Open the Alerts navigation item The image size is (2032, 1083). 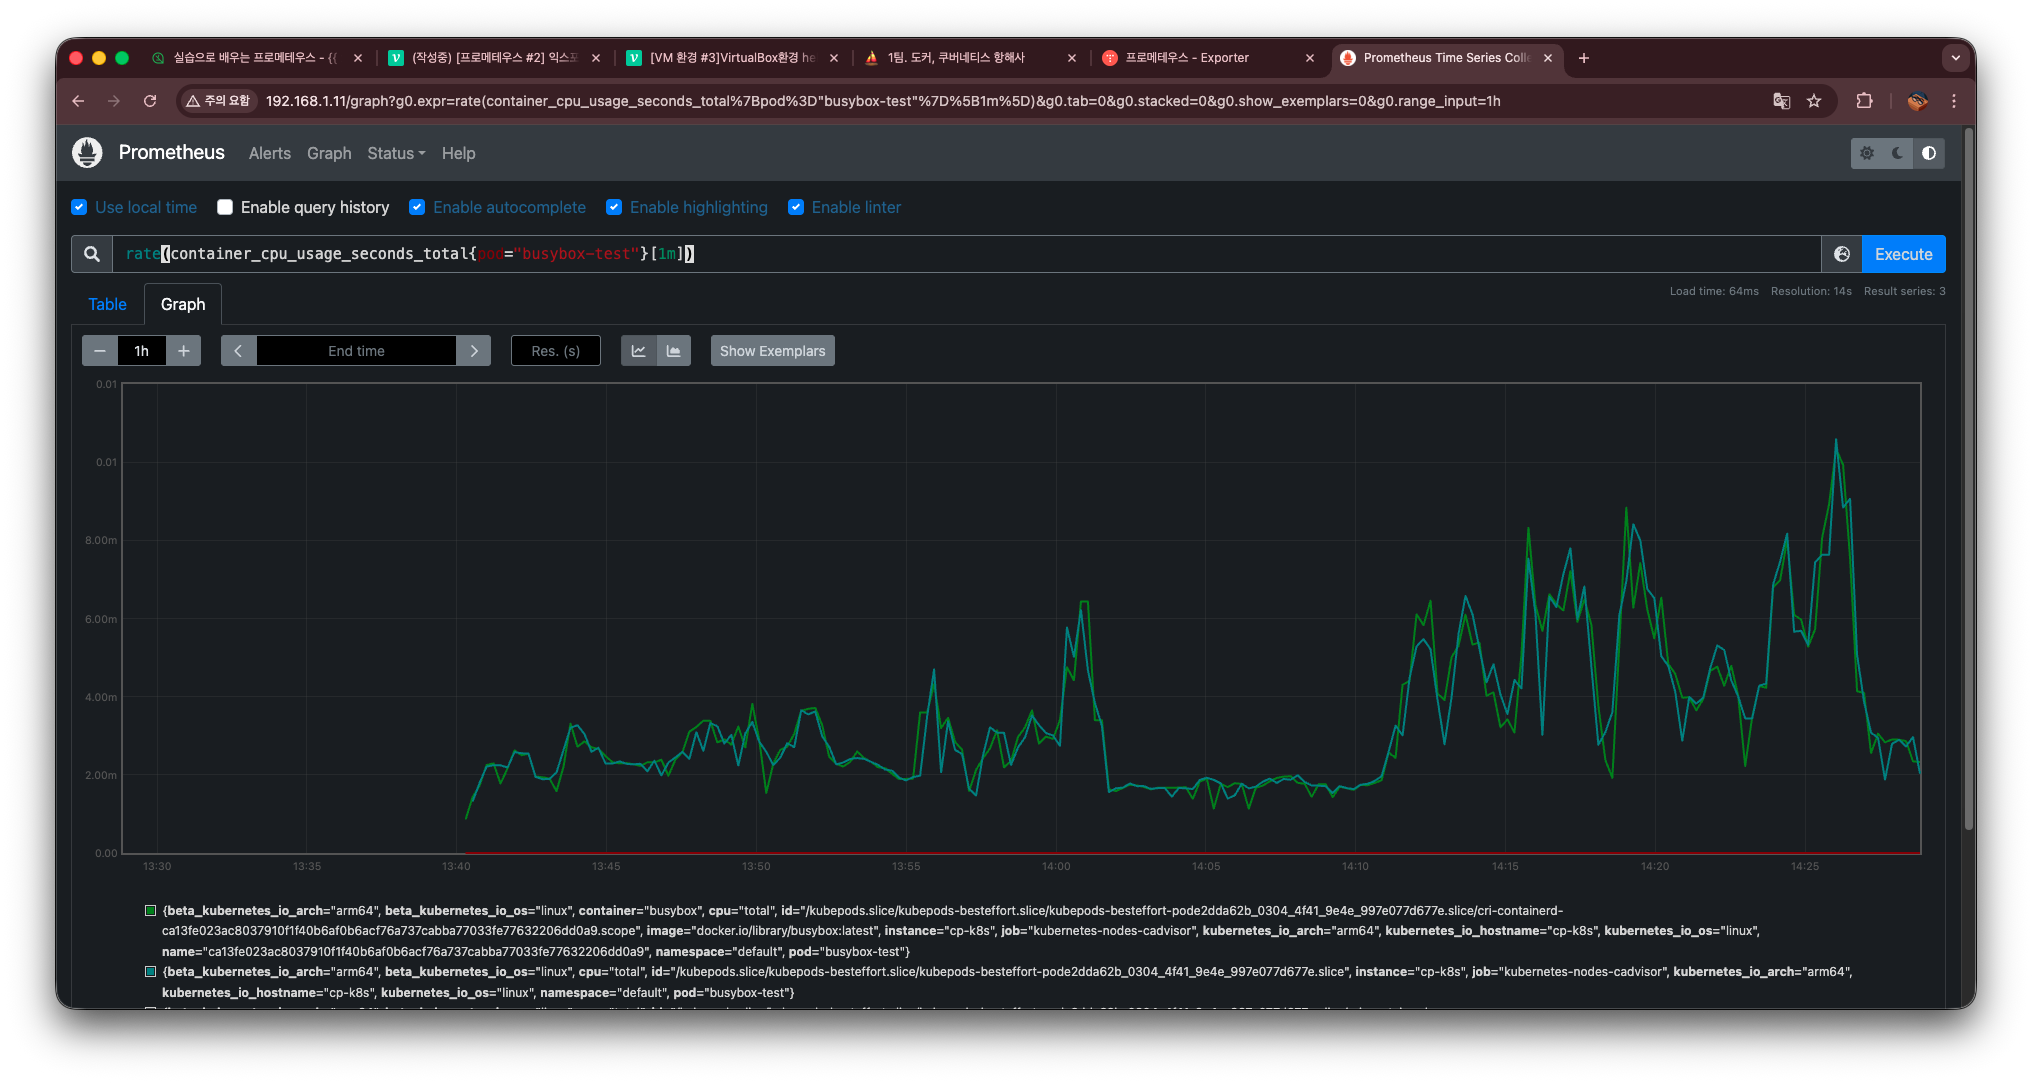pyautogui.click(x=270, y=153)
